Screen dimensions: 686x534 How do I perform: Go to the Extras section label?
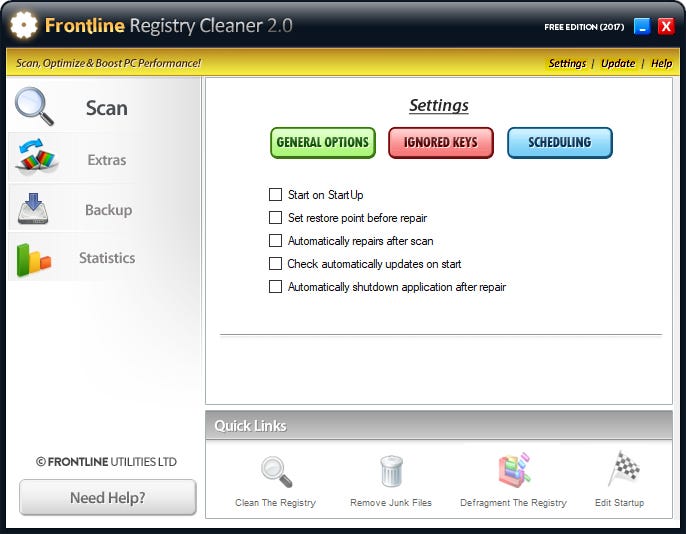point(107,160)
